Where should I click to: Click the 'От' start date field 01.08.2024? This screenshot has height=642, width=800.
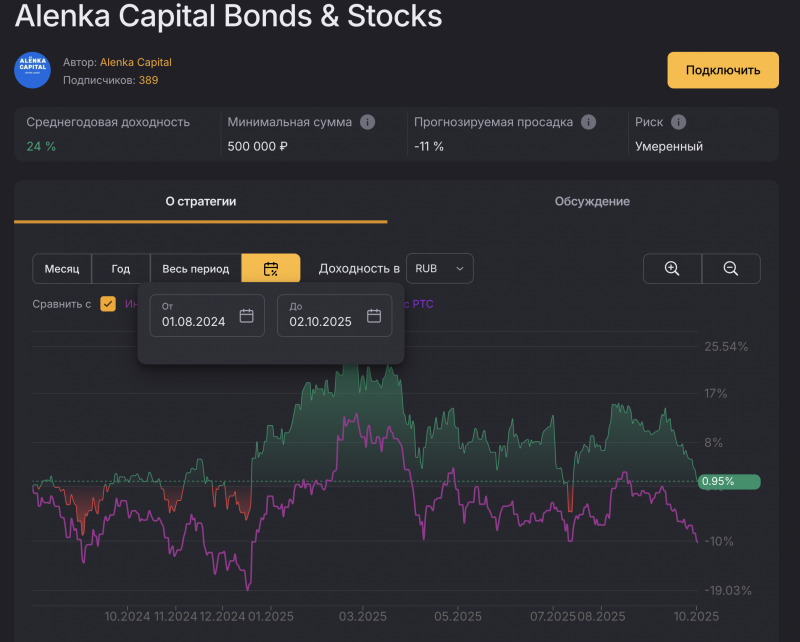pos(194,321)
